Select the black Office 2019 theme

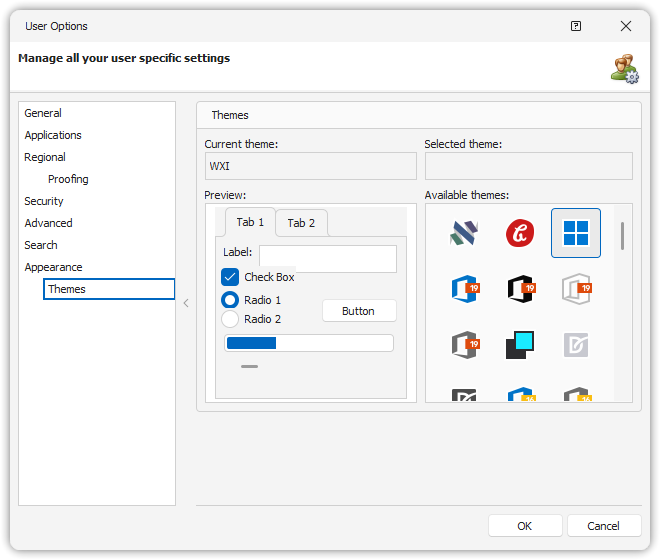pyautogui.click(x=519, y=289)
